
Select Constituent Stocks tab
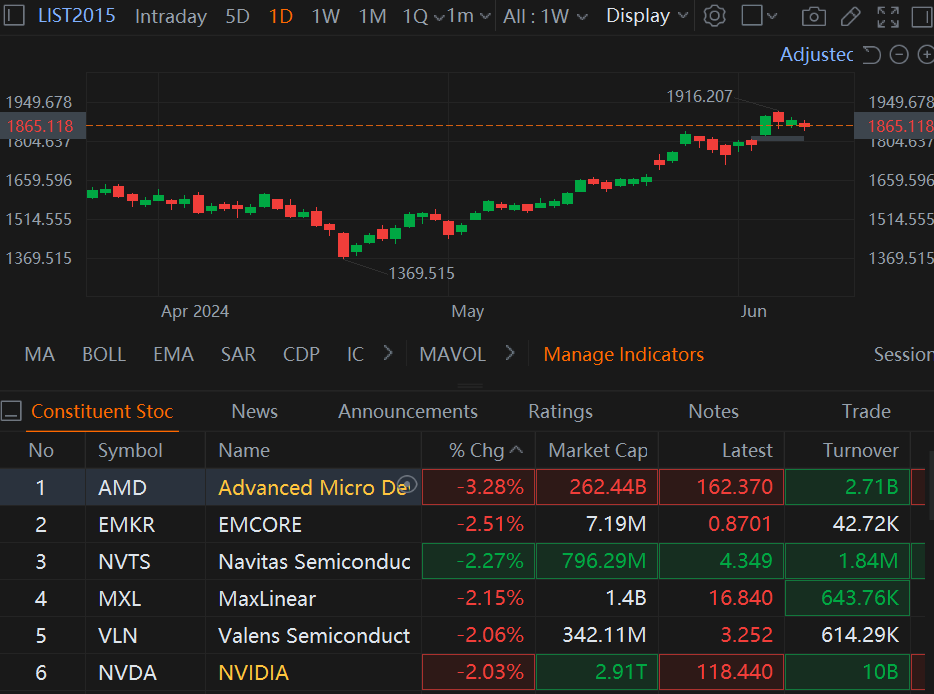coord(102,411)
